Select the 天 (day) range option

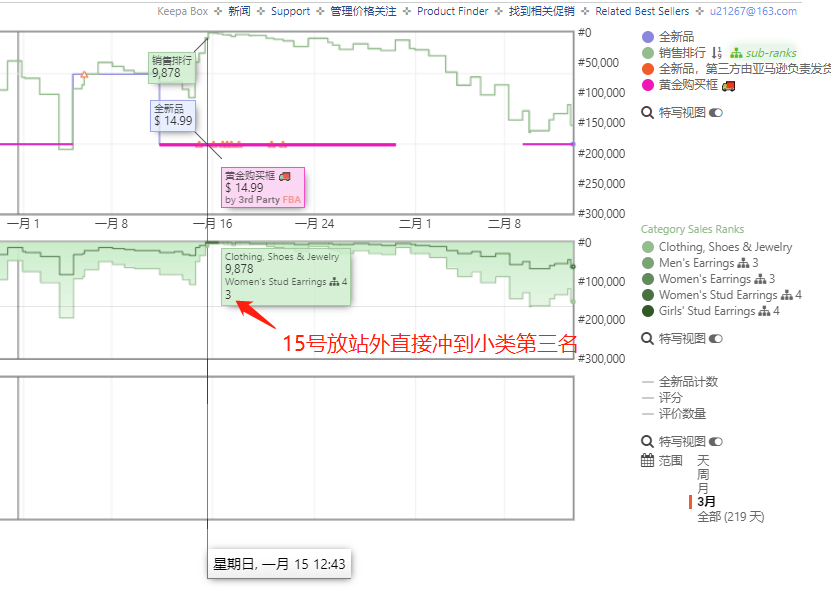(x=703, y=461)
